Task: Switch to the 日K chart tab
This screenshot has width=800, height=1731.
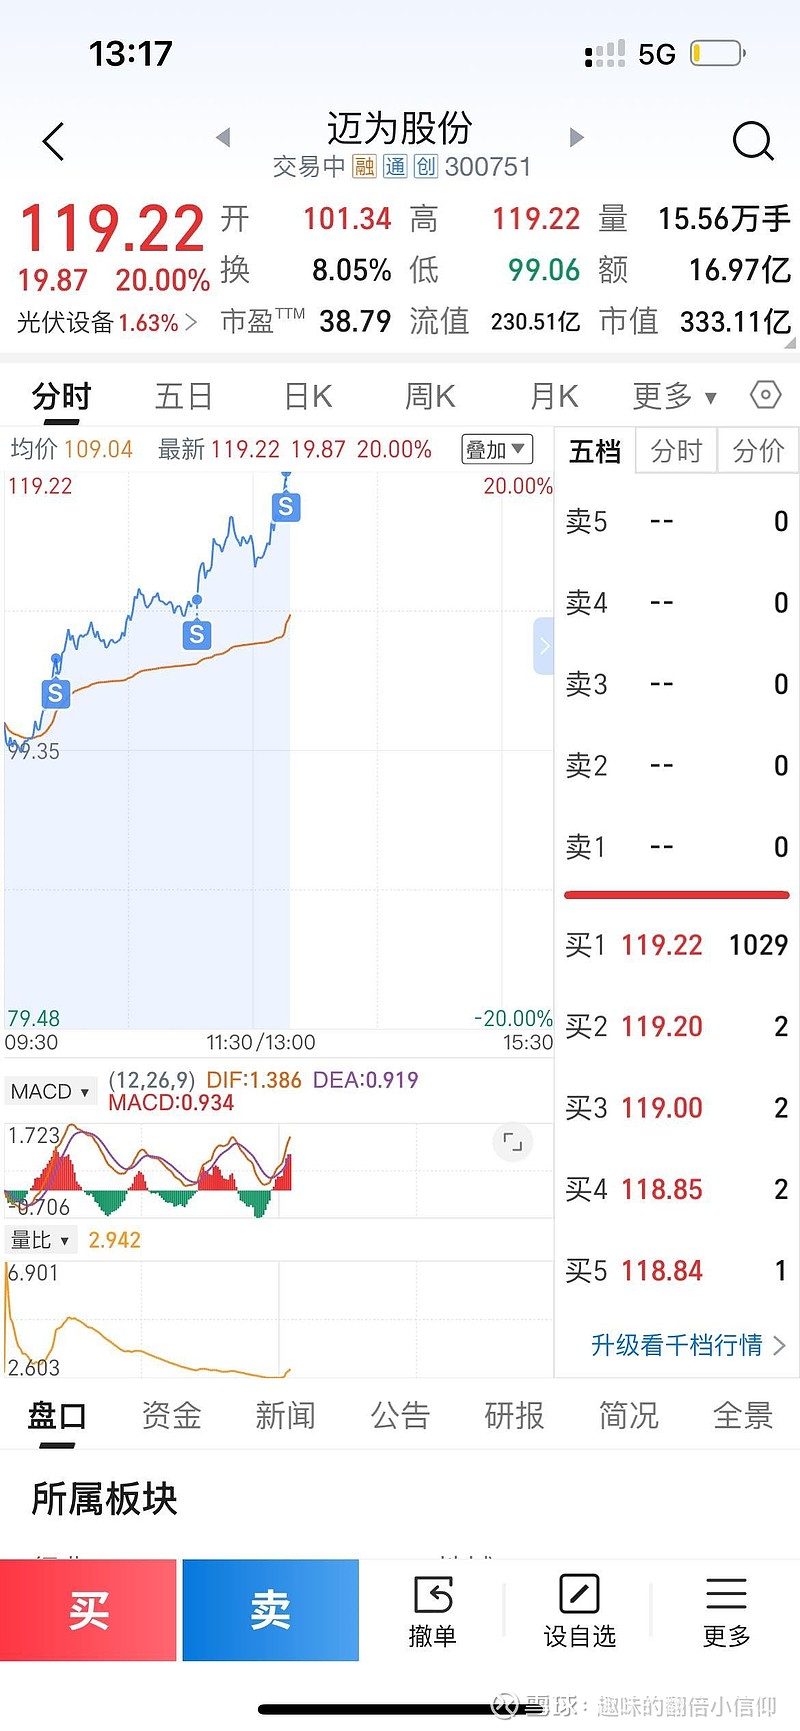Action: (x=308, y=397)
